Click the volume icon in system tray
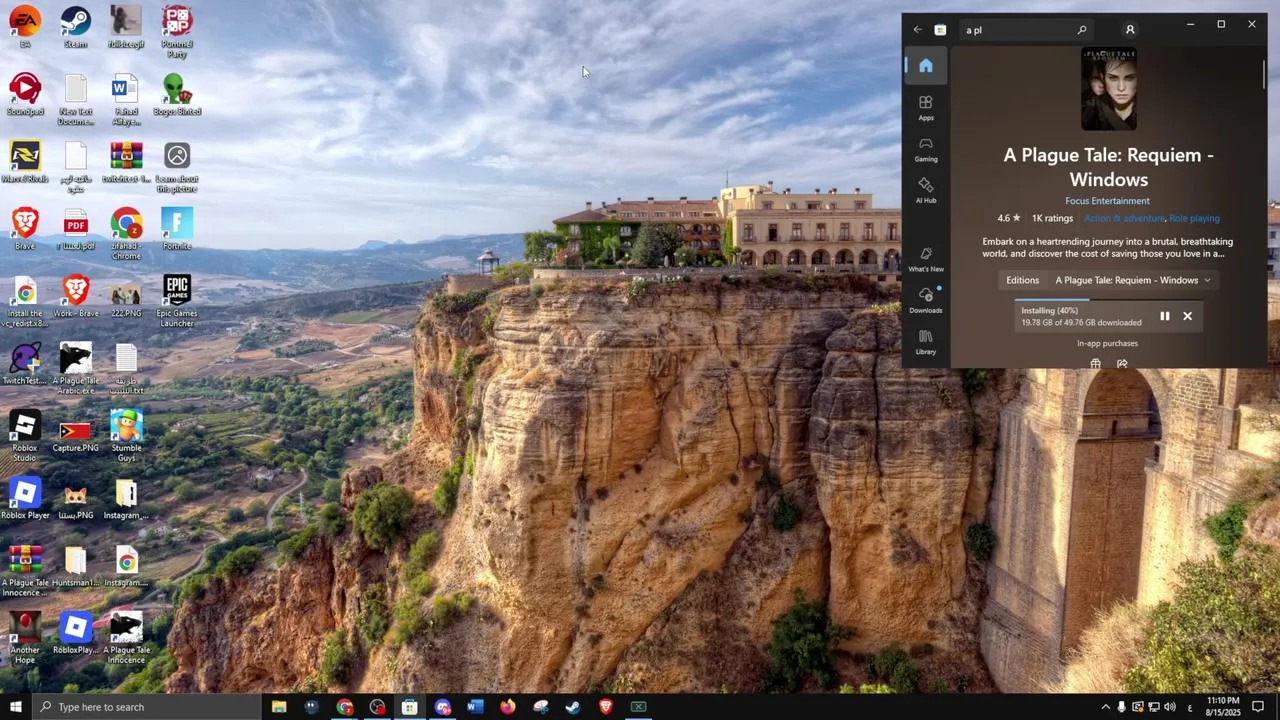This screenshot has width=1280, height=720. point(1169,707)
